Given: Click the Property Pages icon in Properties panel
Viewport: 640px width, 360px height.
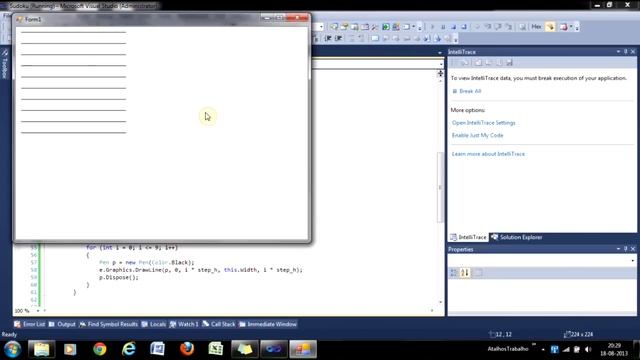Looking at the screenshot, I should [478, 273].
